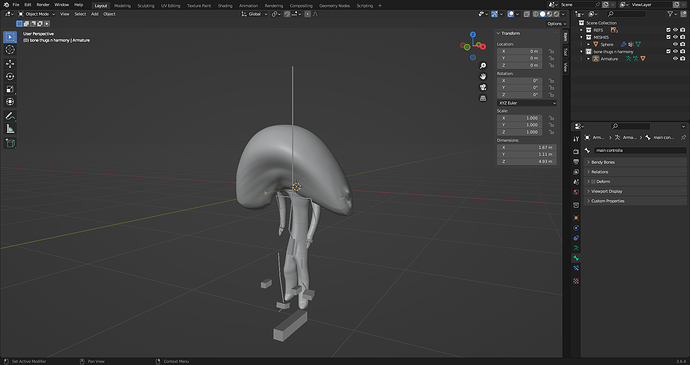Open the XYZ Euler rotation mode dropdown
This screenshot has height=365, width=690.
point(527,103)
